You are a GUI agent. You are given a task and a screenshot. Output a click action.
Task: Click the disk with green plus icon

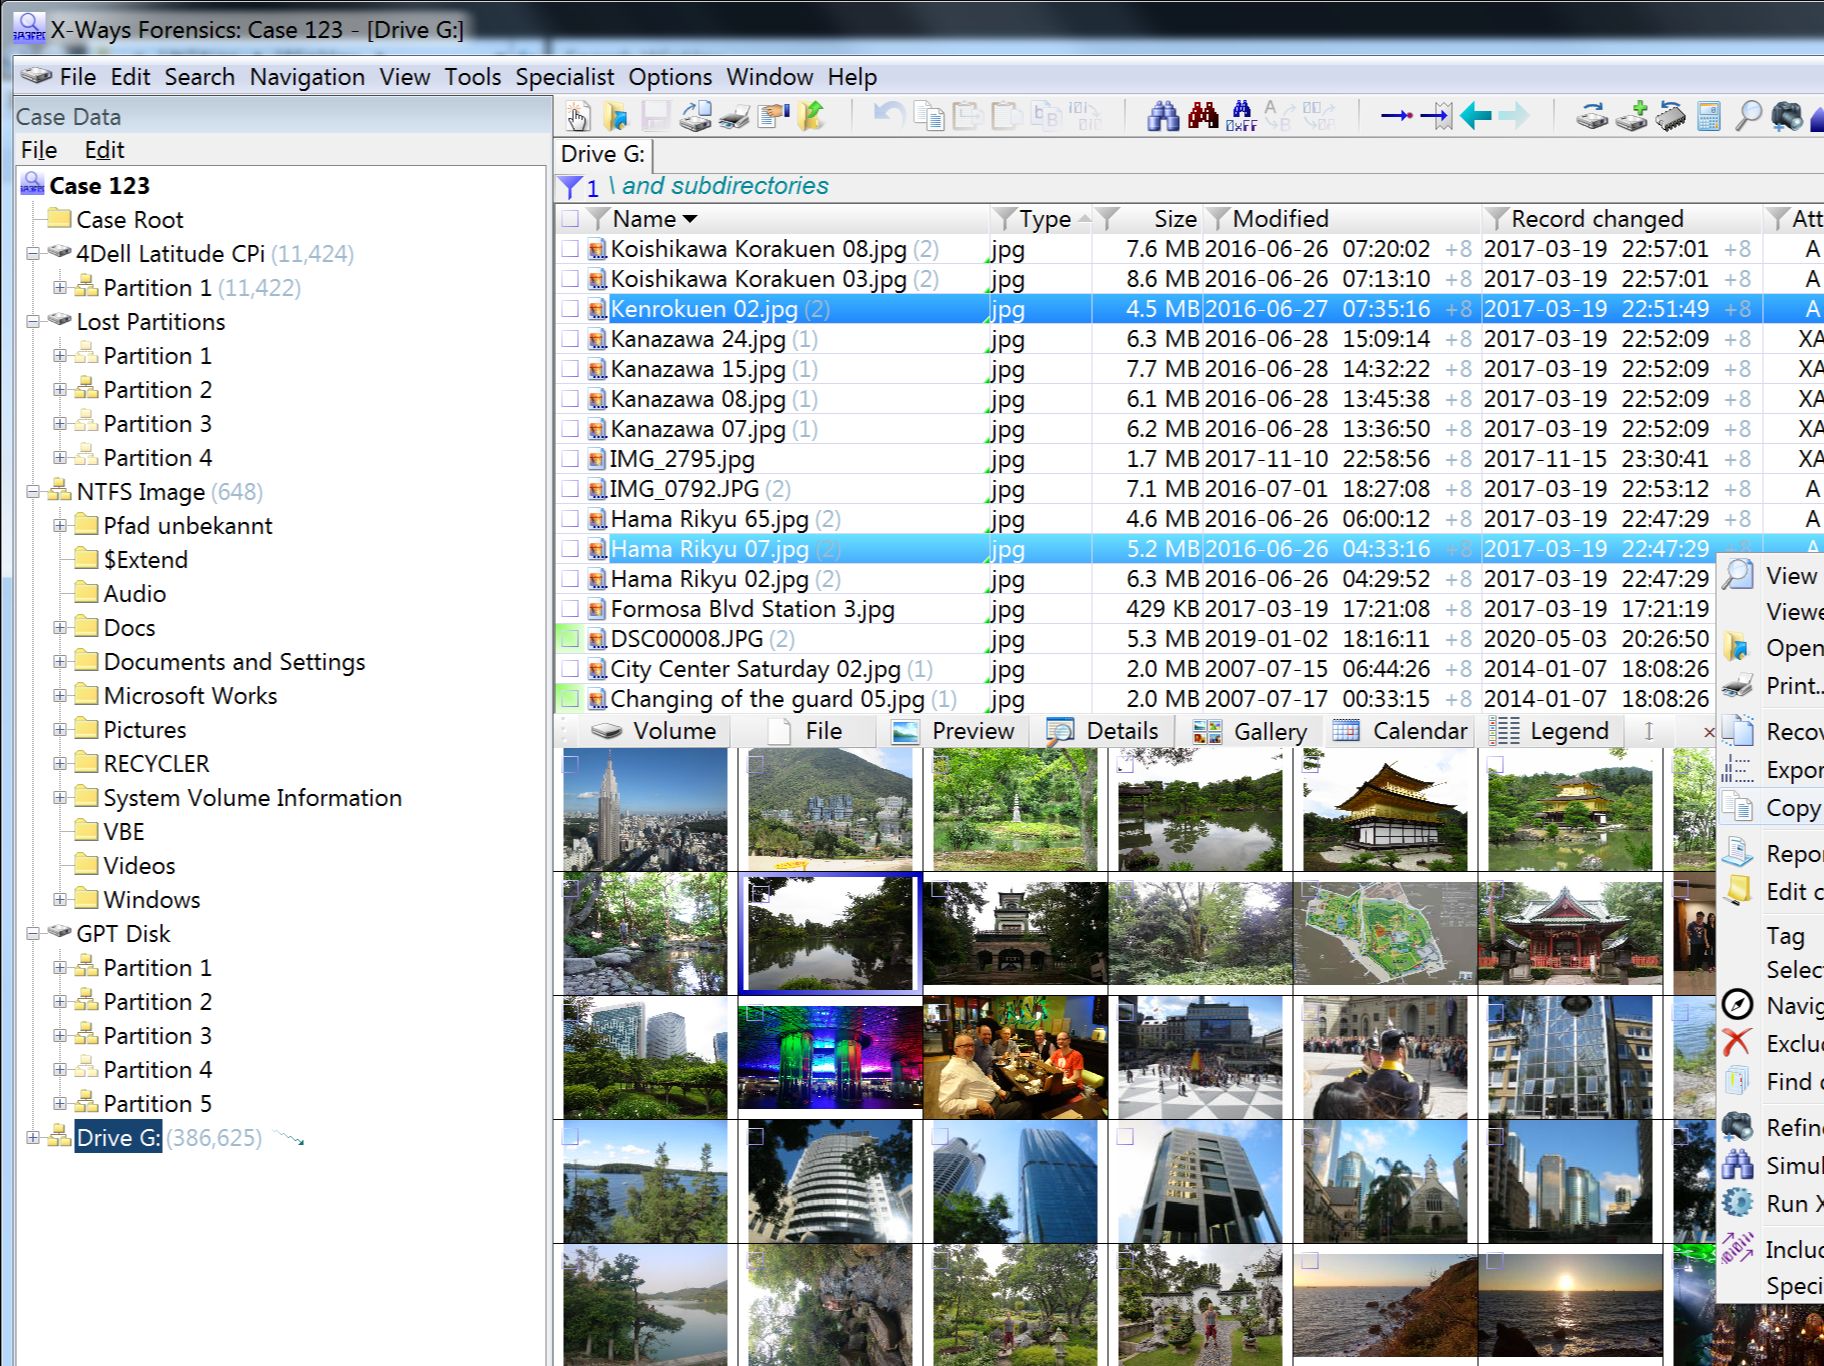click(x=1631, y=116)
